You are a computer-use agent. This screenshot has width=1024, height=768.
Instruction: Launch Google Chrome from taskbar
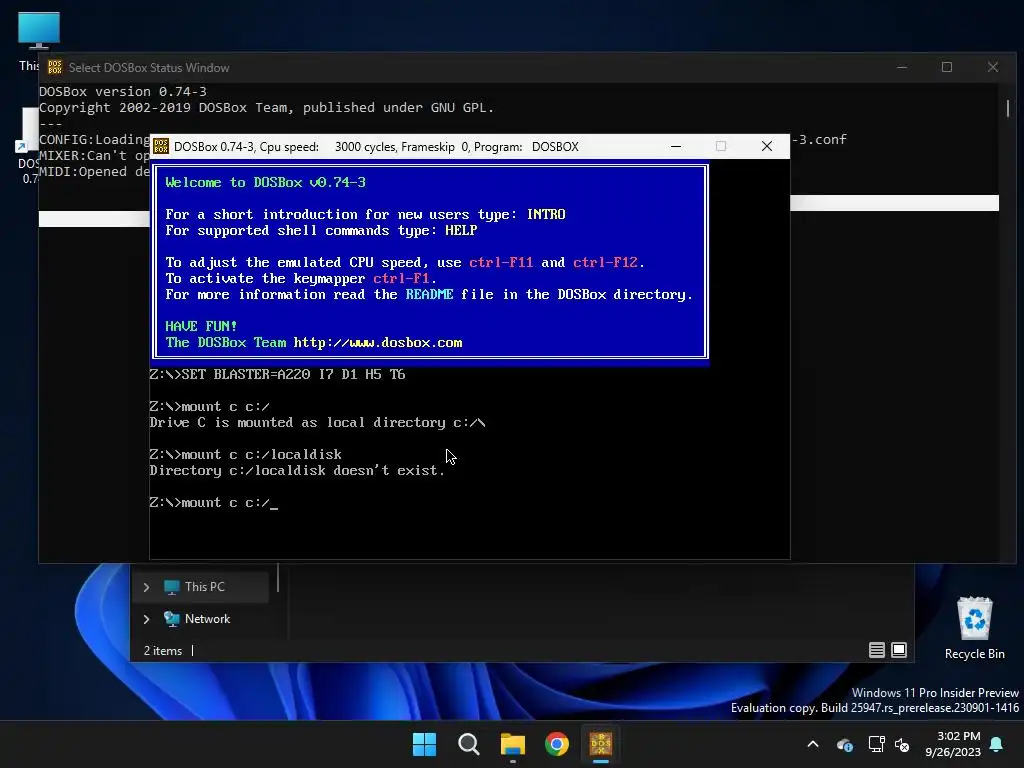556,744
